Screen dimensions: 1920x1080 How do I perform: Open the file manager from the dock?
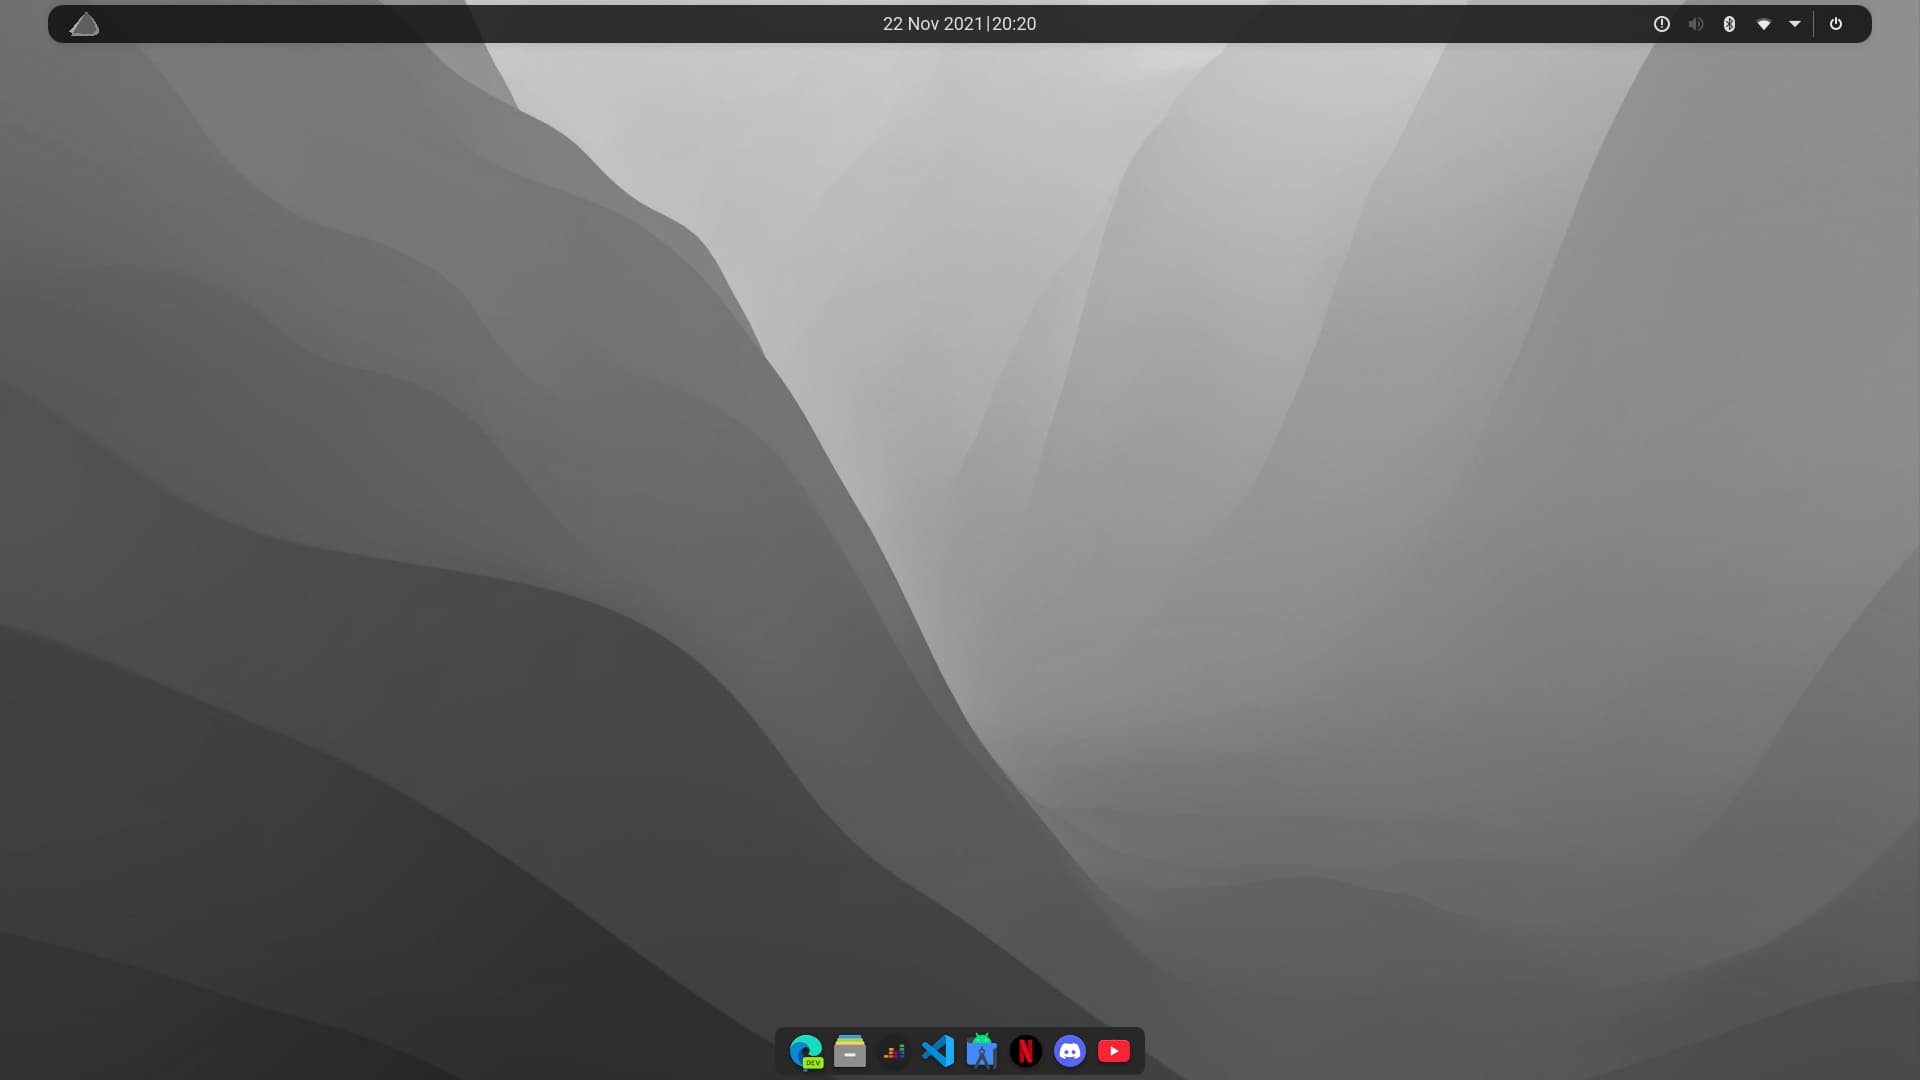coord(850,1052)
